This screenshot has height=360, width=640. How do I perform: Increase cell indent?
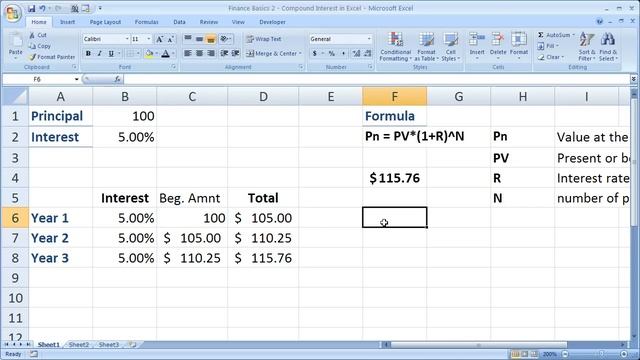(x=236, y=53)
